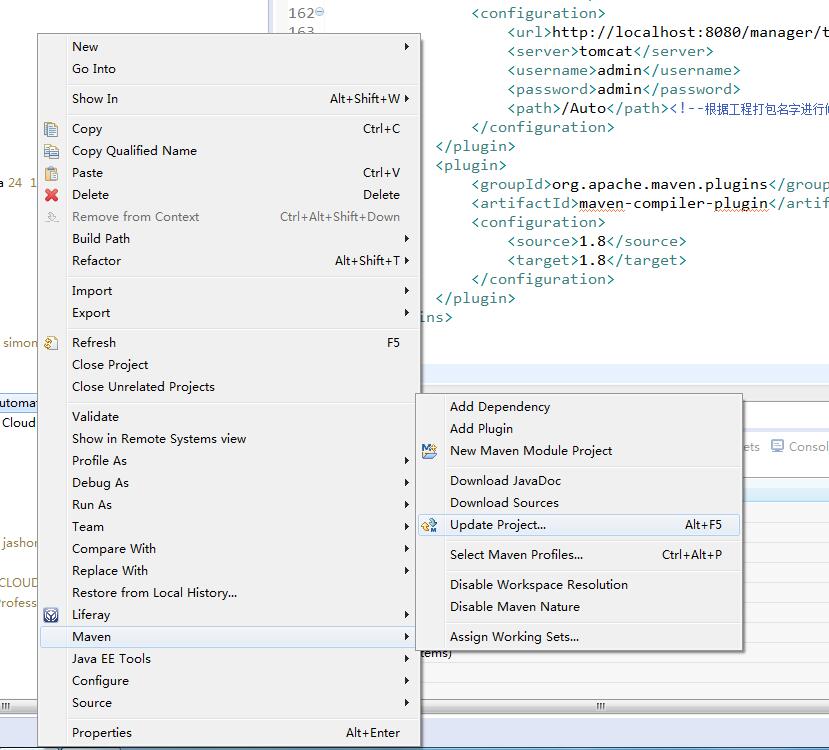Expand the Configure submenu arrow
The width and height of the screenshot is (829, 750).
pyautogui.click(x=407, y=680)
